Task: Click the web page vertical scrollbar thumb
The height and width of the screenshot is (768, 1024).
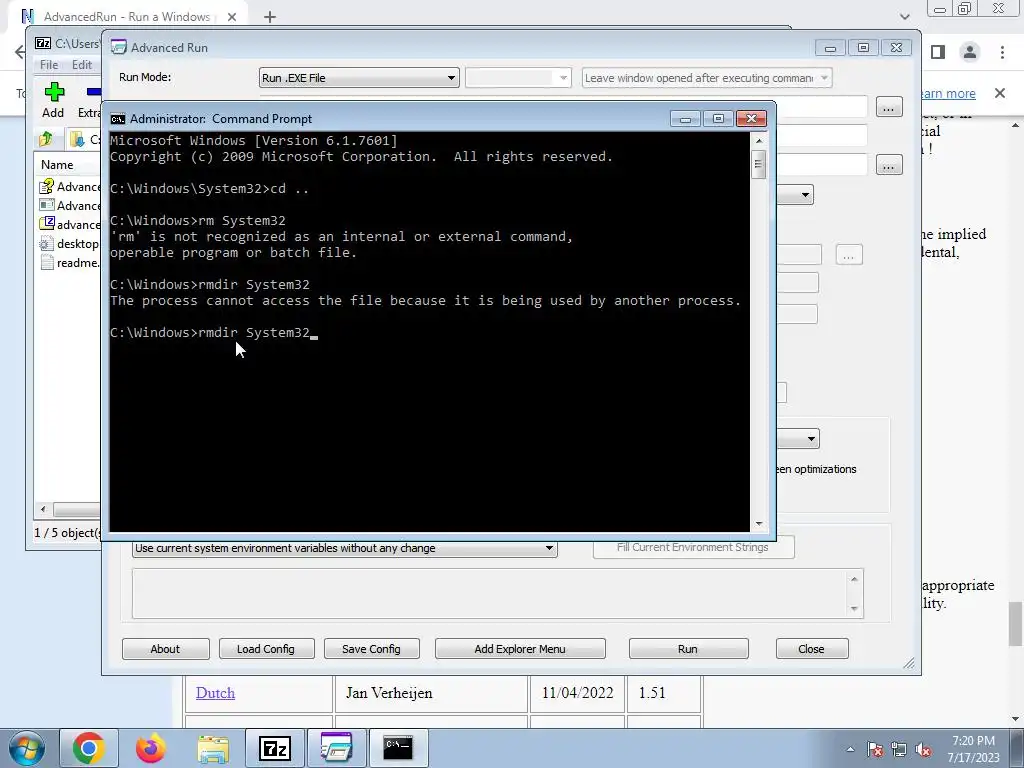Action: tap(1015, 624)
